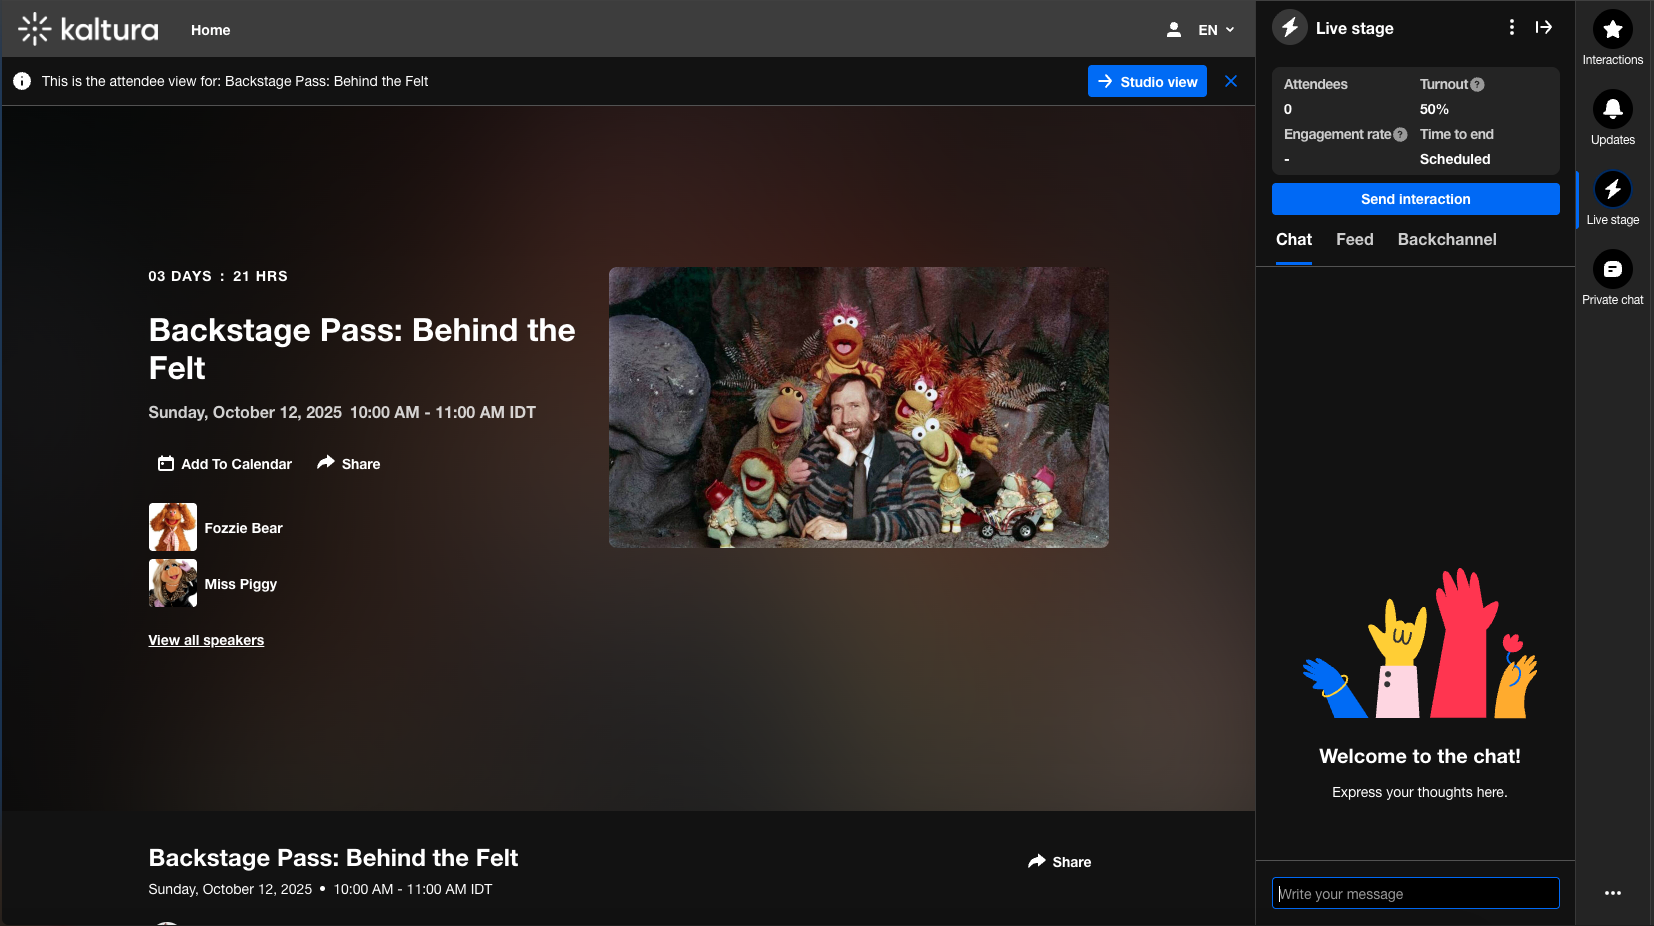Click the Attendees stat label
This screenshot has height=926, width=1654.
click(x=1316, y=84)
